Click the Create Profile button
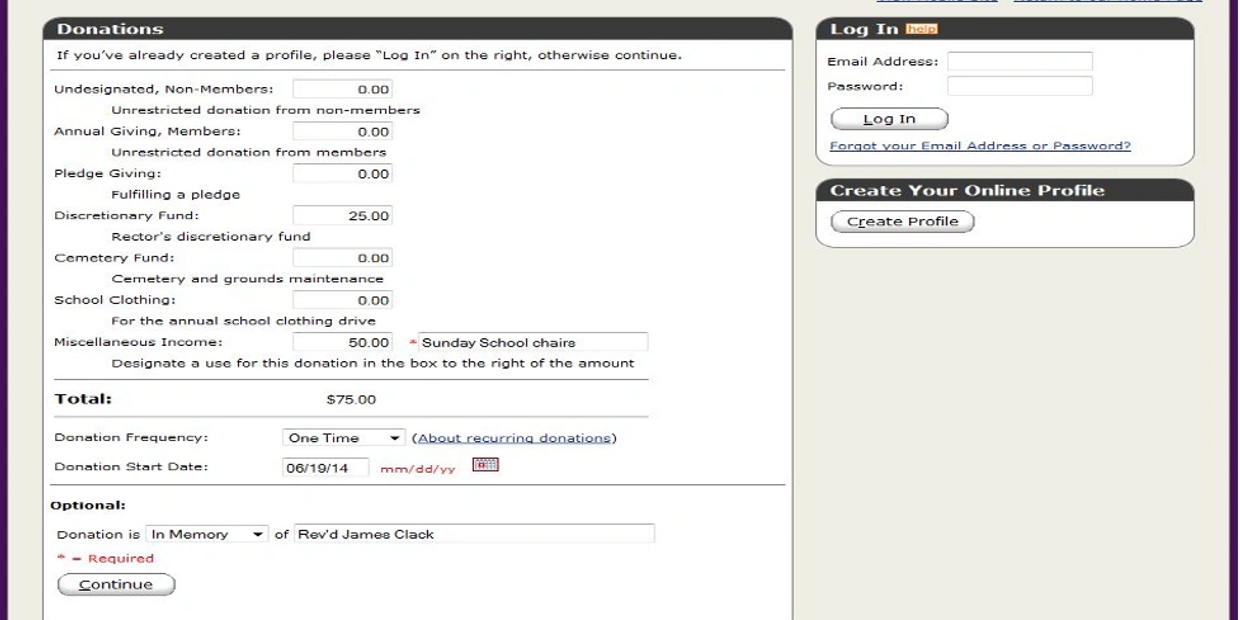1240x620 pixels. pyautogui.click(x=902, y=221)
